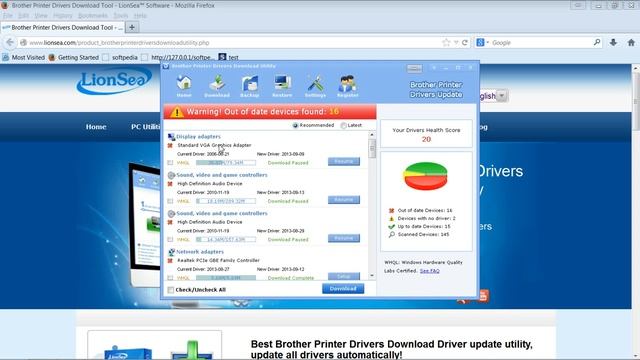Image resolution: width=640 pixels, height=360 pixels.
Task: Click the drivers health pie chart
Action: click(425, 176)
